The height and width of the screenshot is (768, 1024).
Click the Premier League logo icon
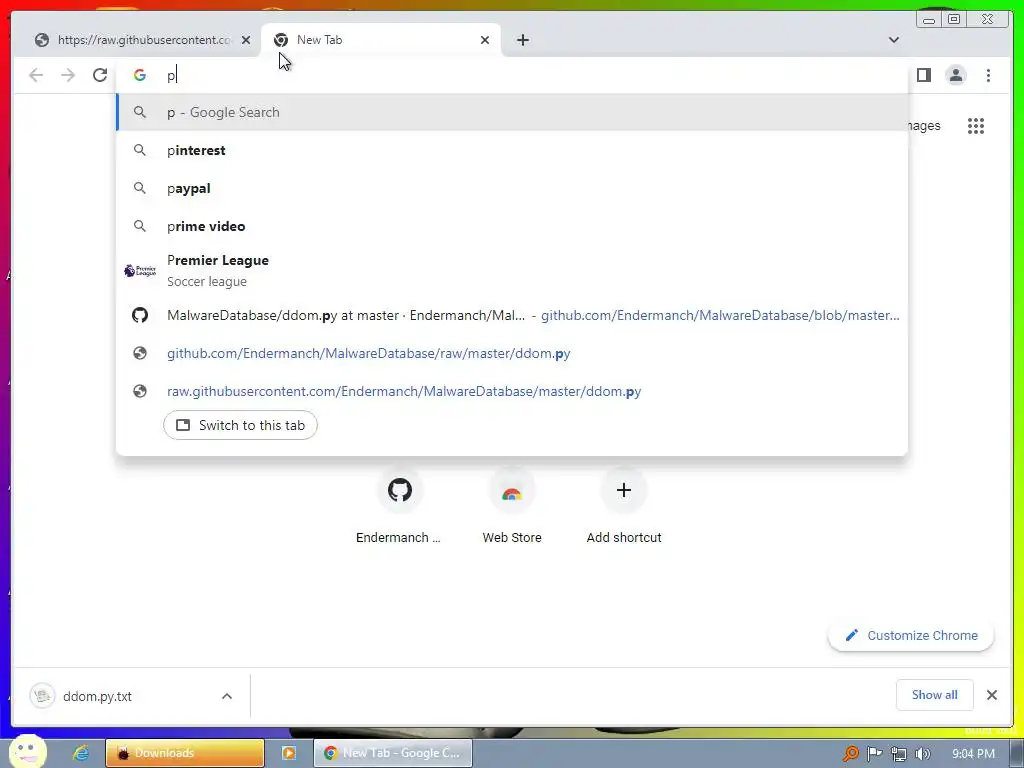pos(140,270)
